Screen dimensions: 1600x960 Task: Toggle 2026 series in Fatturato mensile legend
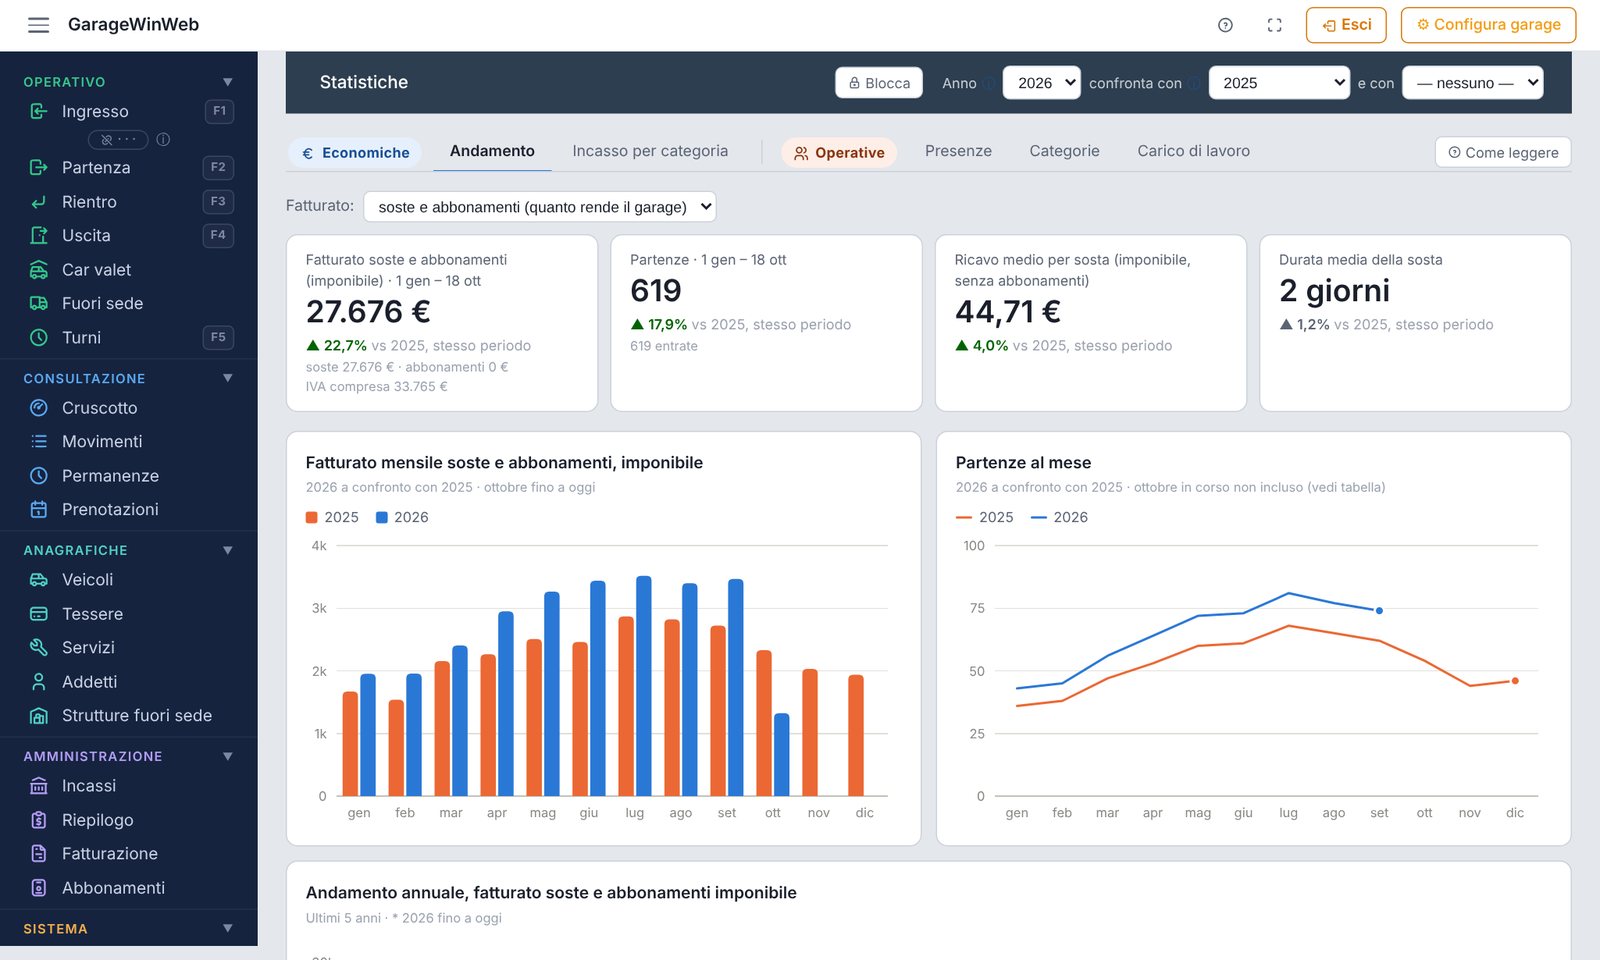point(402,517)
